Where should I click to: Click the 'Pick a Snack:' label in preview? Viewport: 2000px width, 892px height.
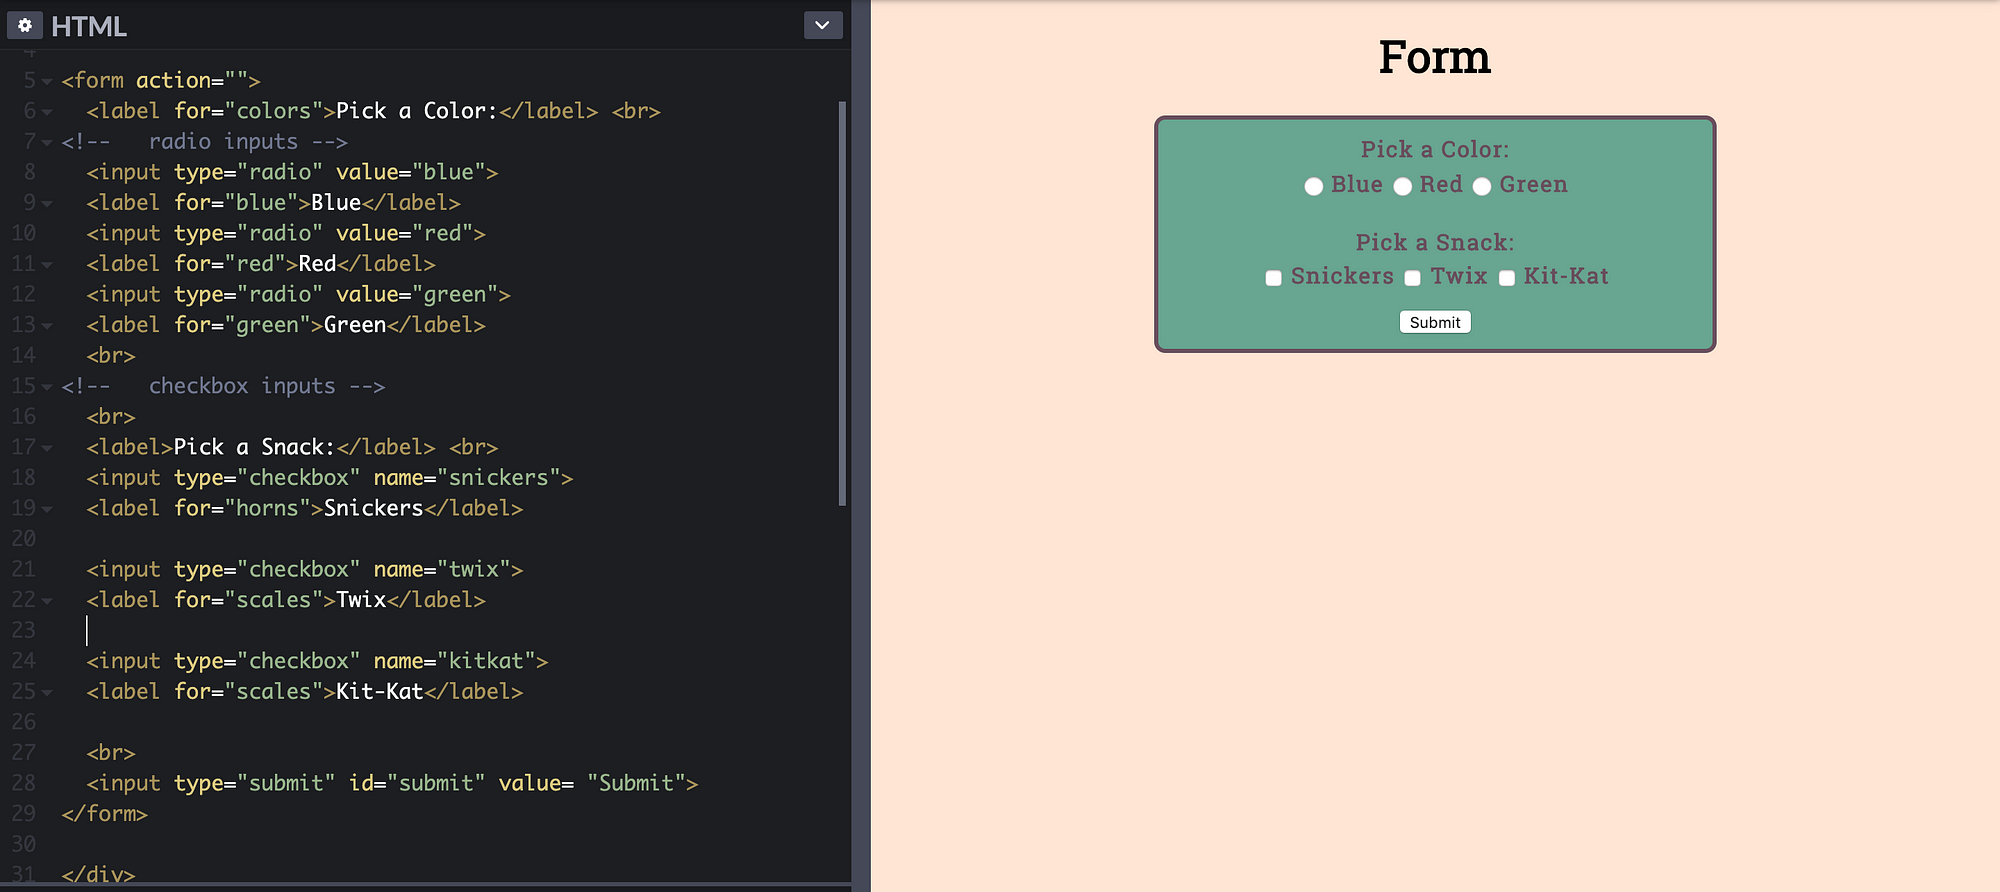(1435, 242)
